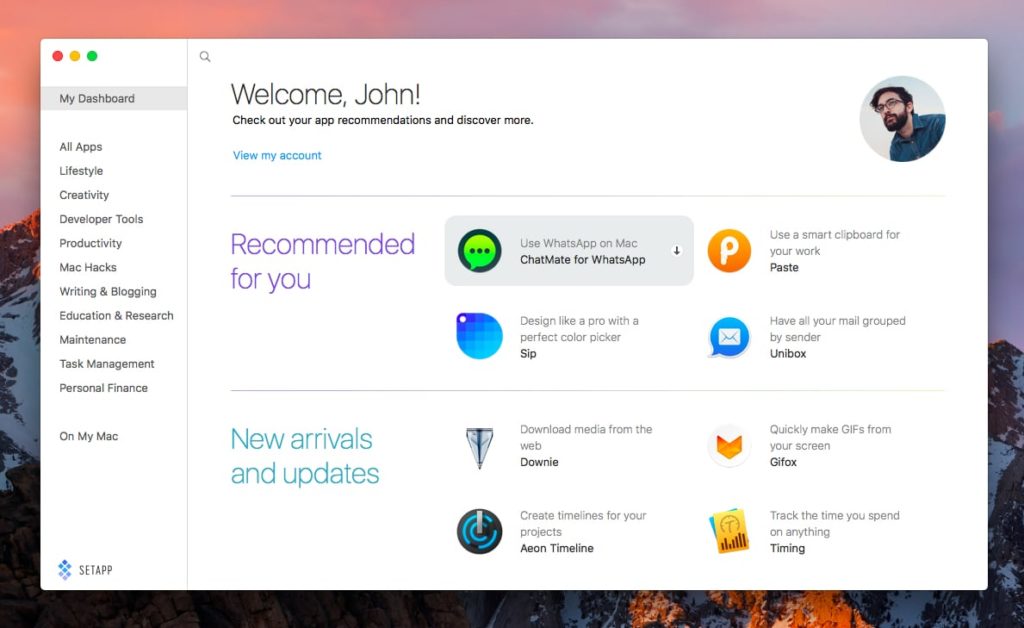Click 'Download media from the web' text

[x=586, y=437]
